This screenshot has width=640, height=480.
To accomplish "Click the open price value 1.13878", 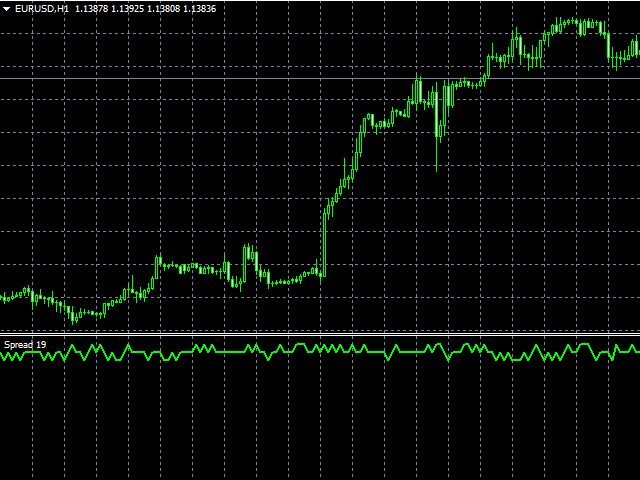I will [91, 9].
